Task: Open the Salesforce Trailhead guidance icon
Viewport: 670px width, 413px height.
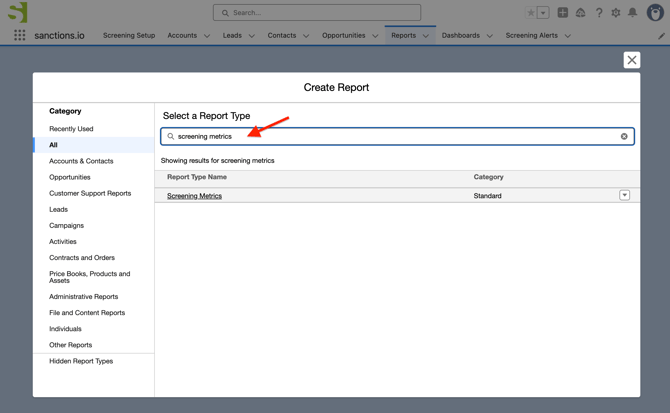Action: (580, 13)
